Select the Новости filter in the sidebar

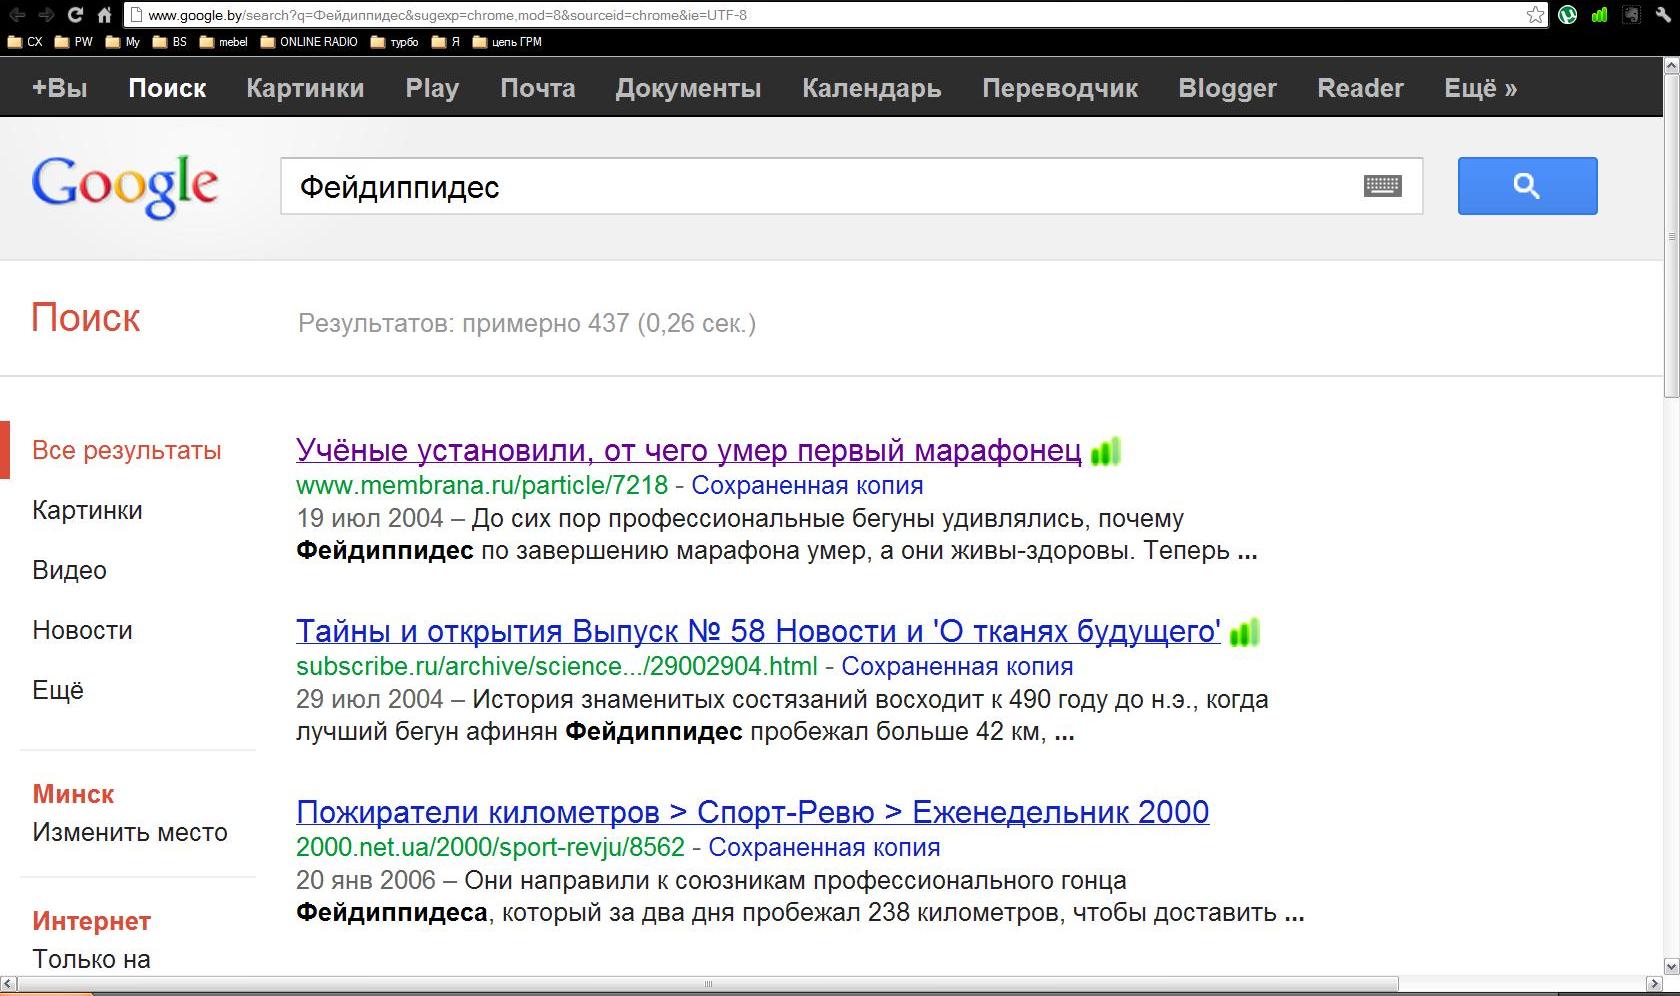pyautogui.click(x=82, y=630)
